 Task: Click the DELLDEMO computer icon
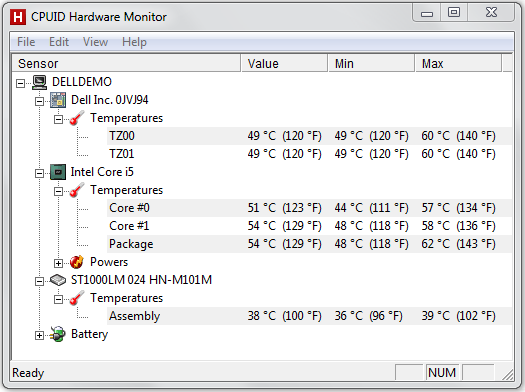40,82
